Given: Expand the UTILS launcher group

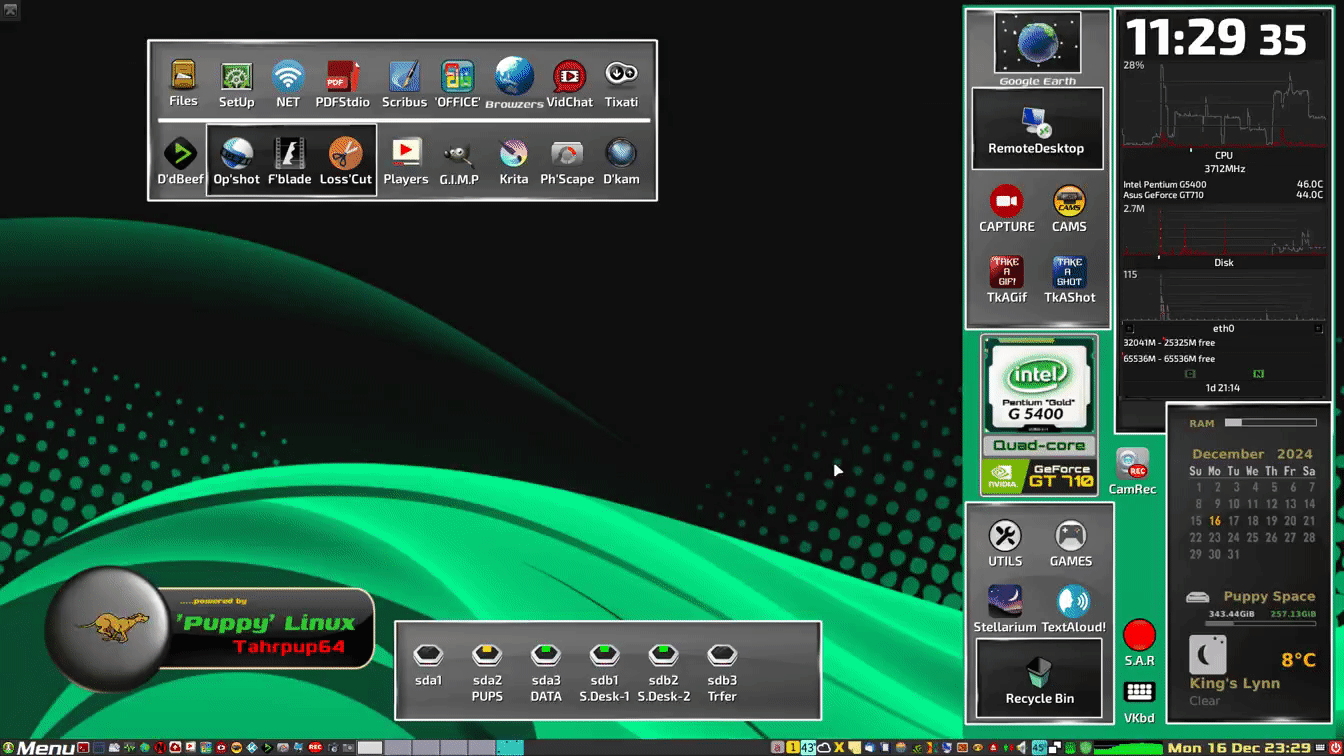Looking at the screenshot, I should pos(1005,544).
